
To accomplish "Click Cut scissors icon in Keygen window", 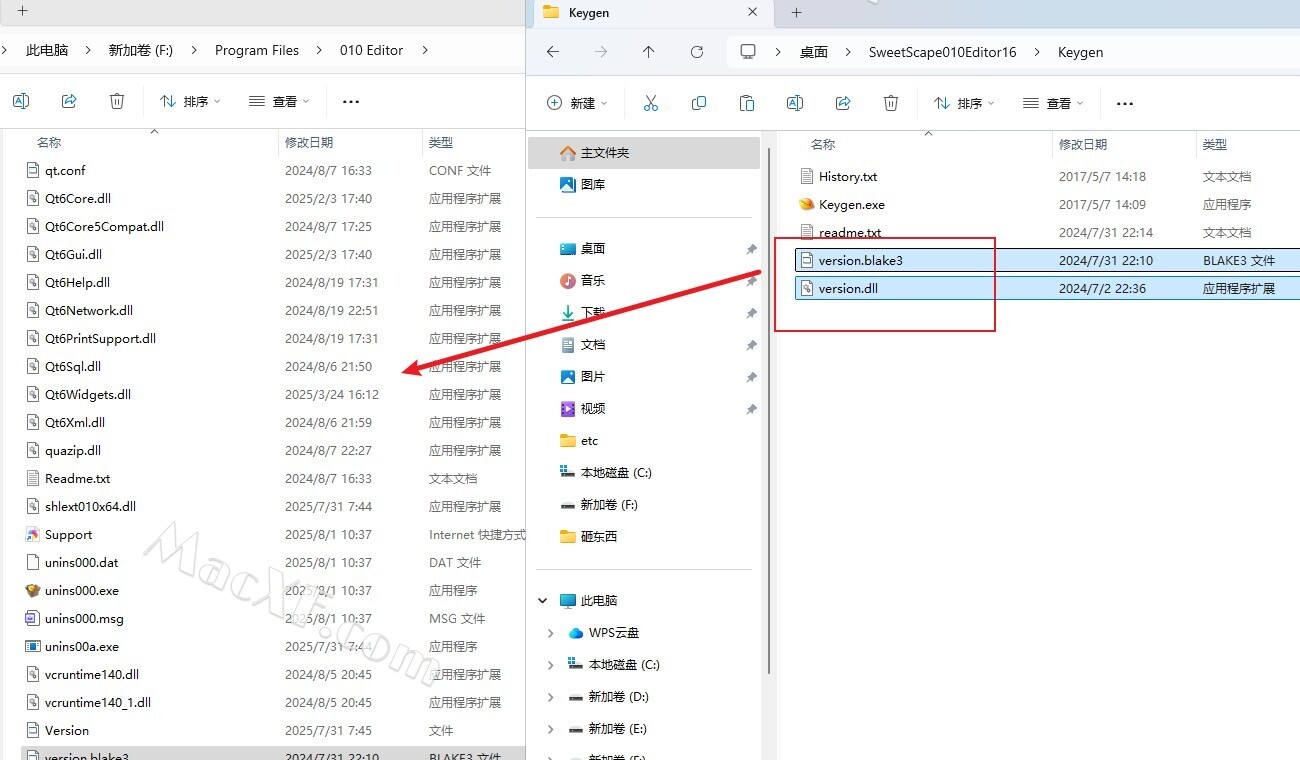I will (651, 103).
